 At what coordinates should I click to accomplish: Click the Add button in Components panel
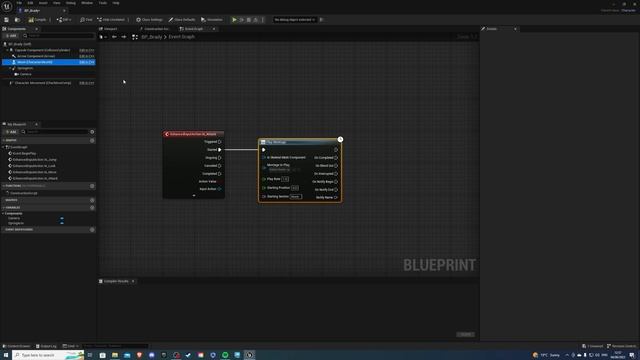click(x=11, y=36)
